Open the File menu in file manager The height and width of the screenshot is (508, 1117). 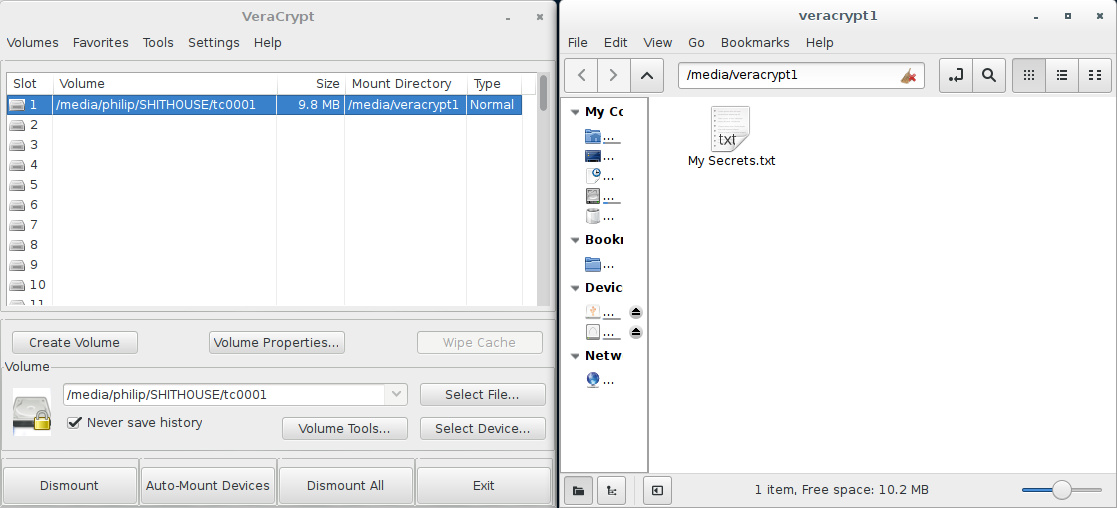pos(578,43)
